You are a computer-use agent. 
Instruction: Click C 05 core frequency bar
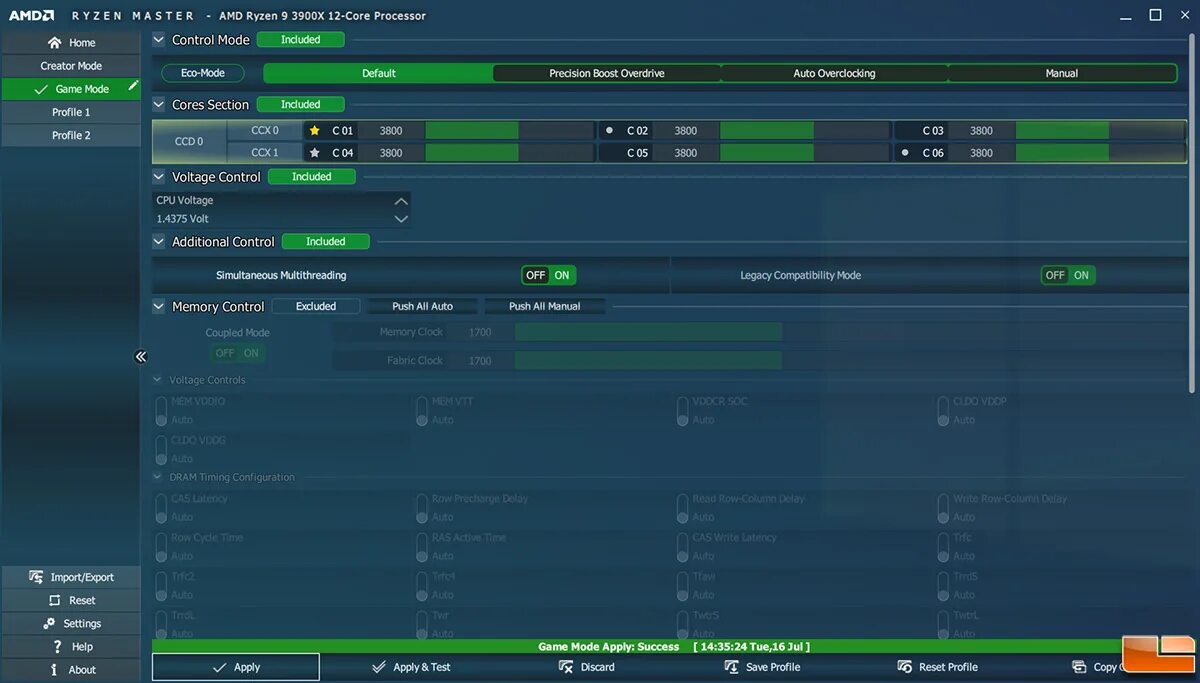point(804,153)
